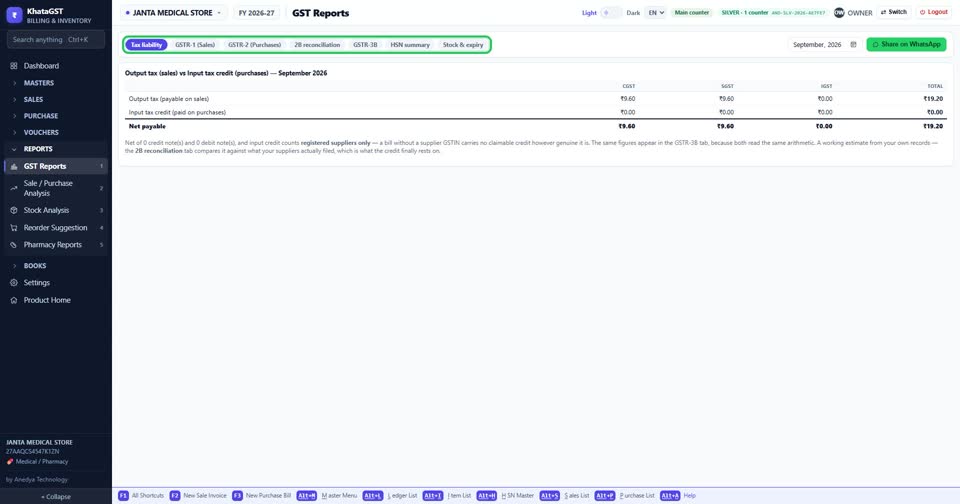Click the Alt+S Sales List badge

point(549,495)
